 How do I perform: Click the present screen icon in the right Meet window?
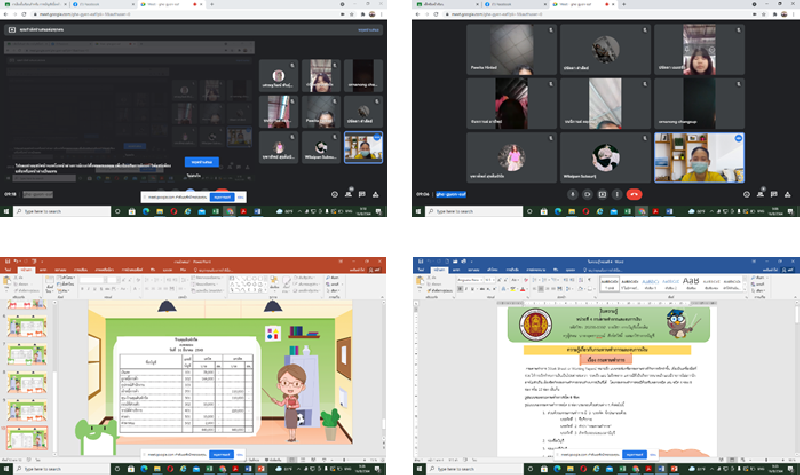tap(602, 195)
